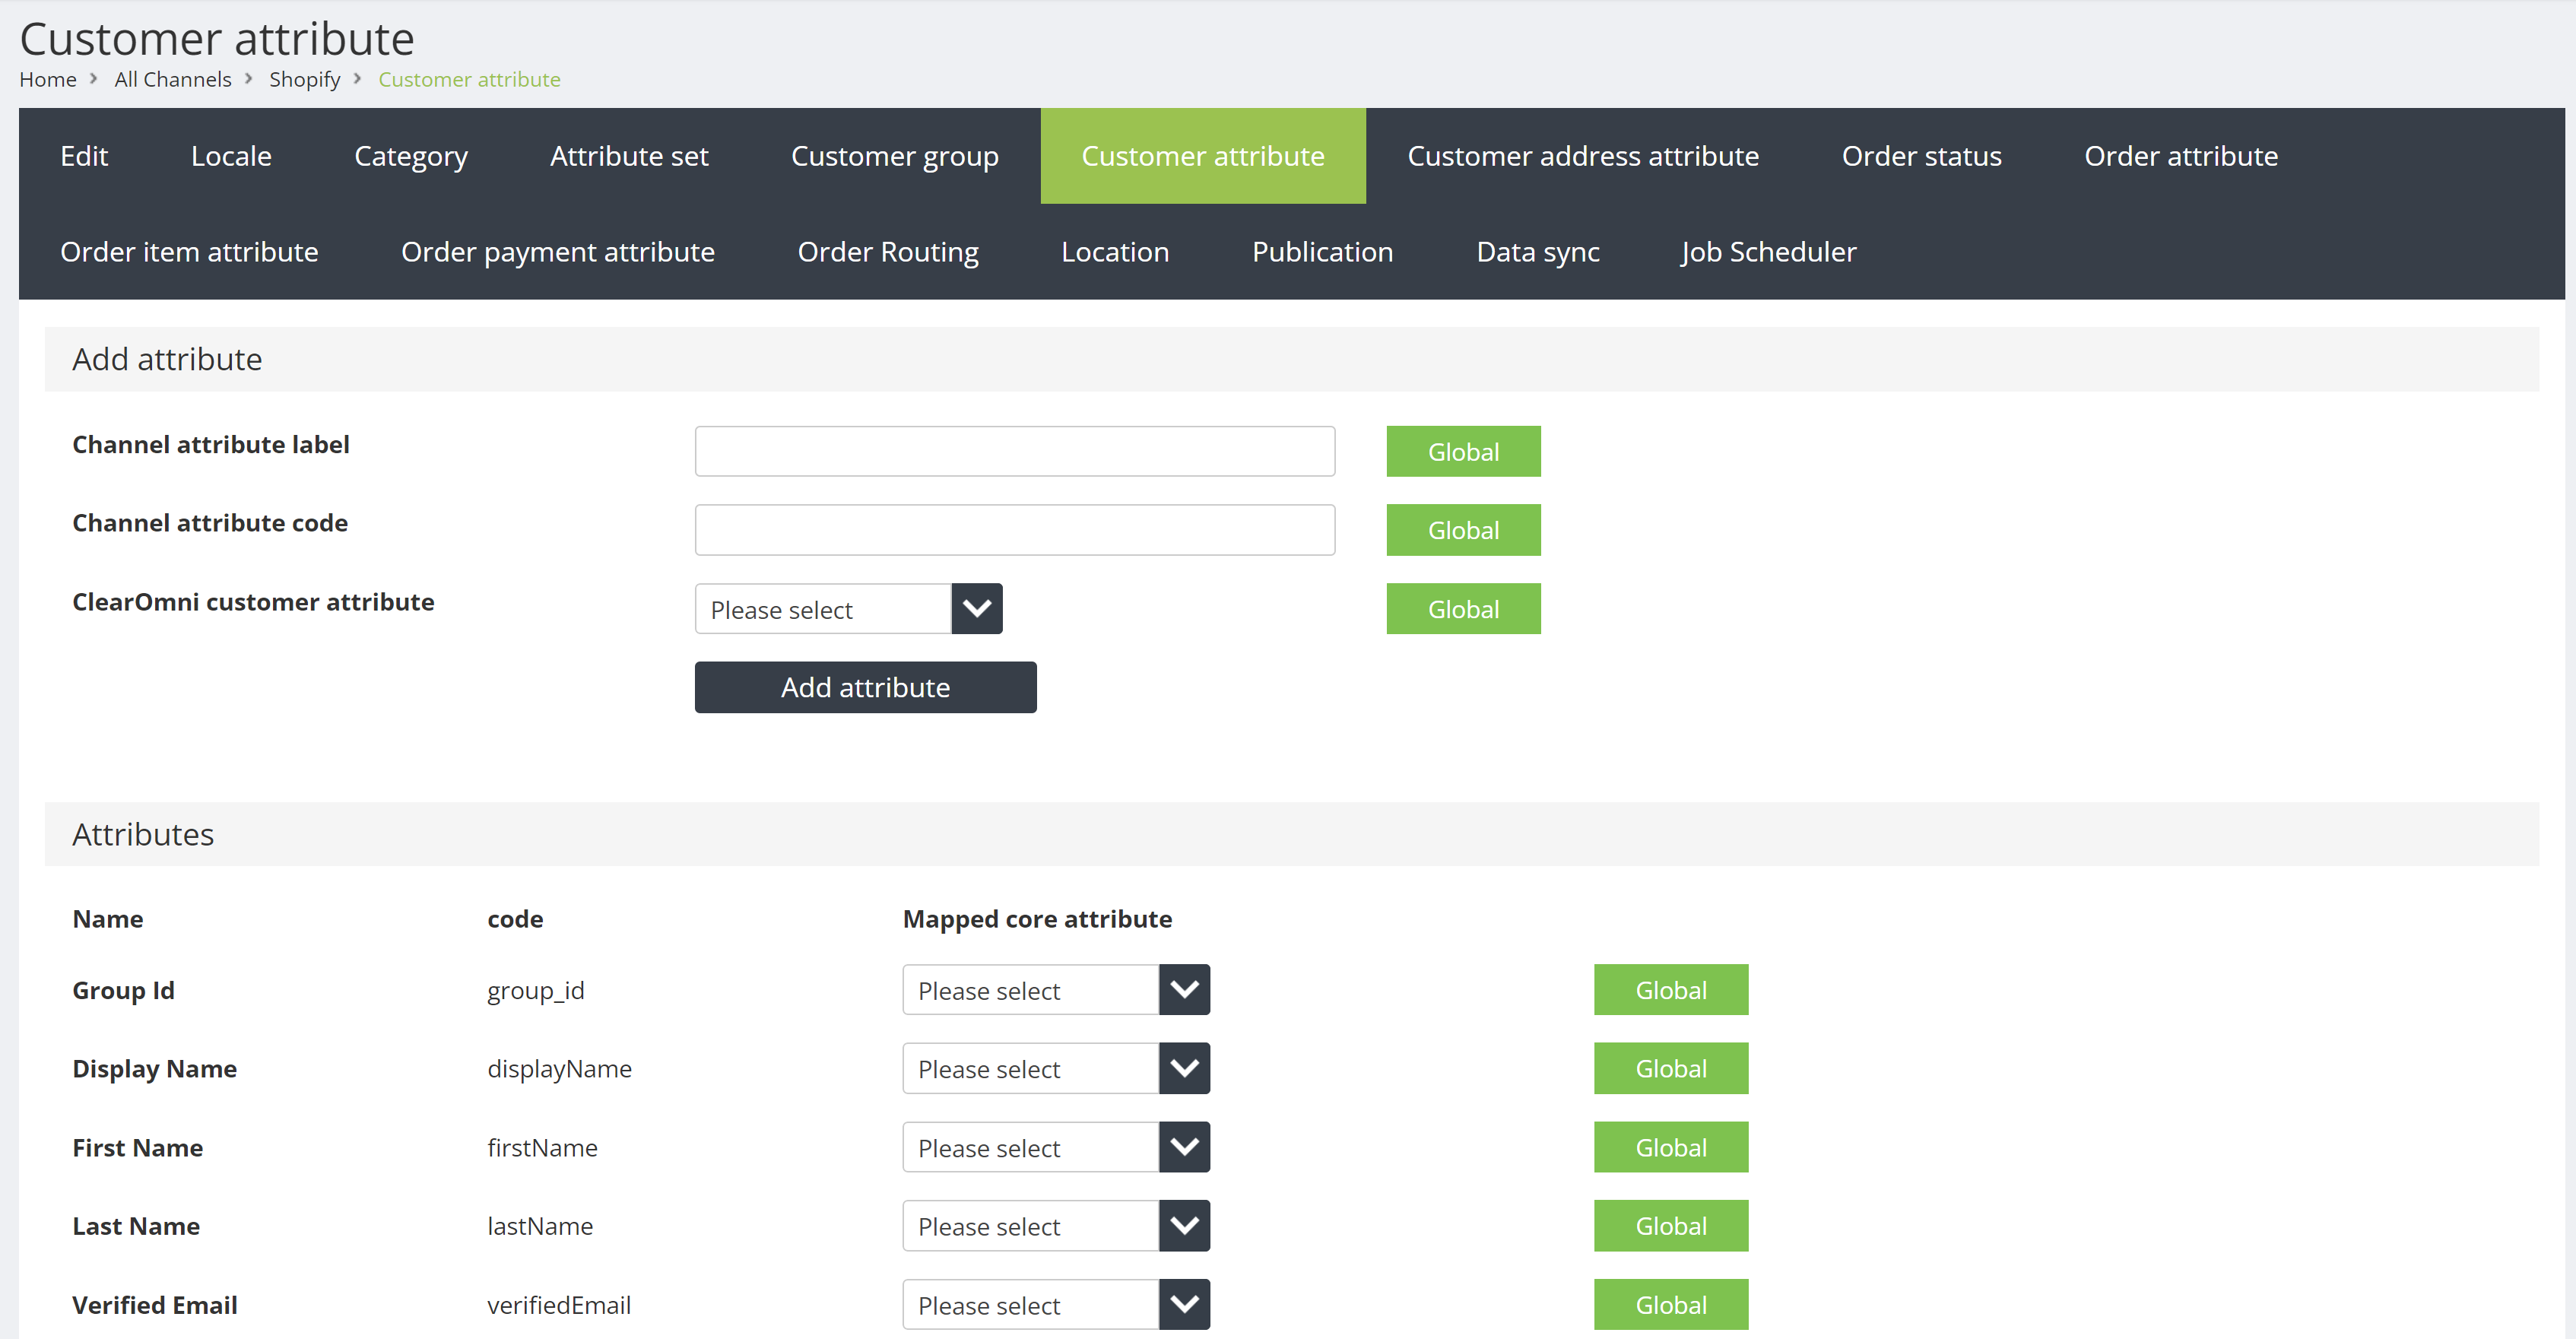Image resolution: width=2576 pixels, height=1339 pixels.
Task: Focus the Channel attribute code field
Action: (x=1015, y=530)
